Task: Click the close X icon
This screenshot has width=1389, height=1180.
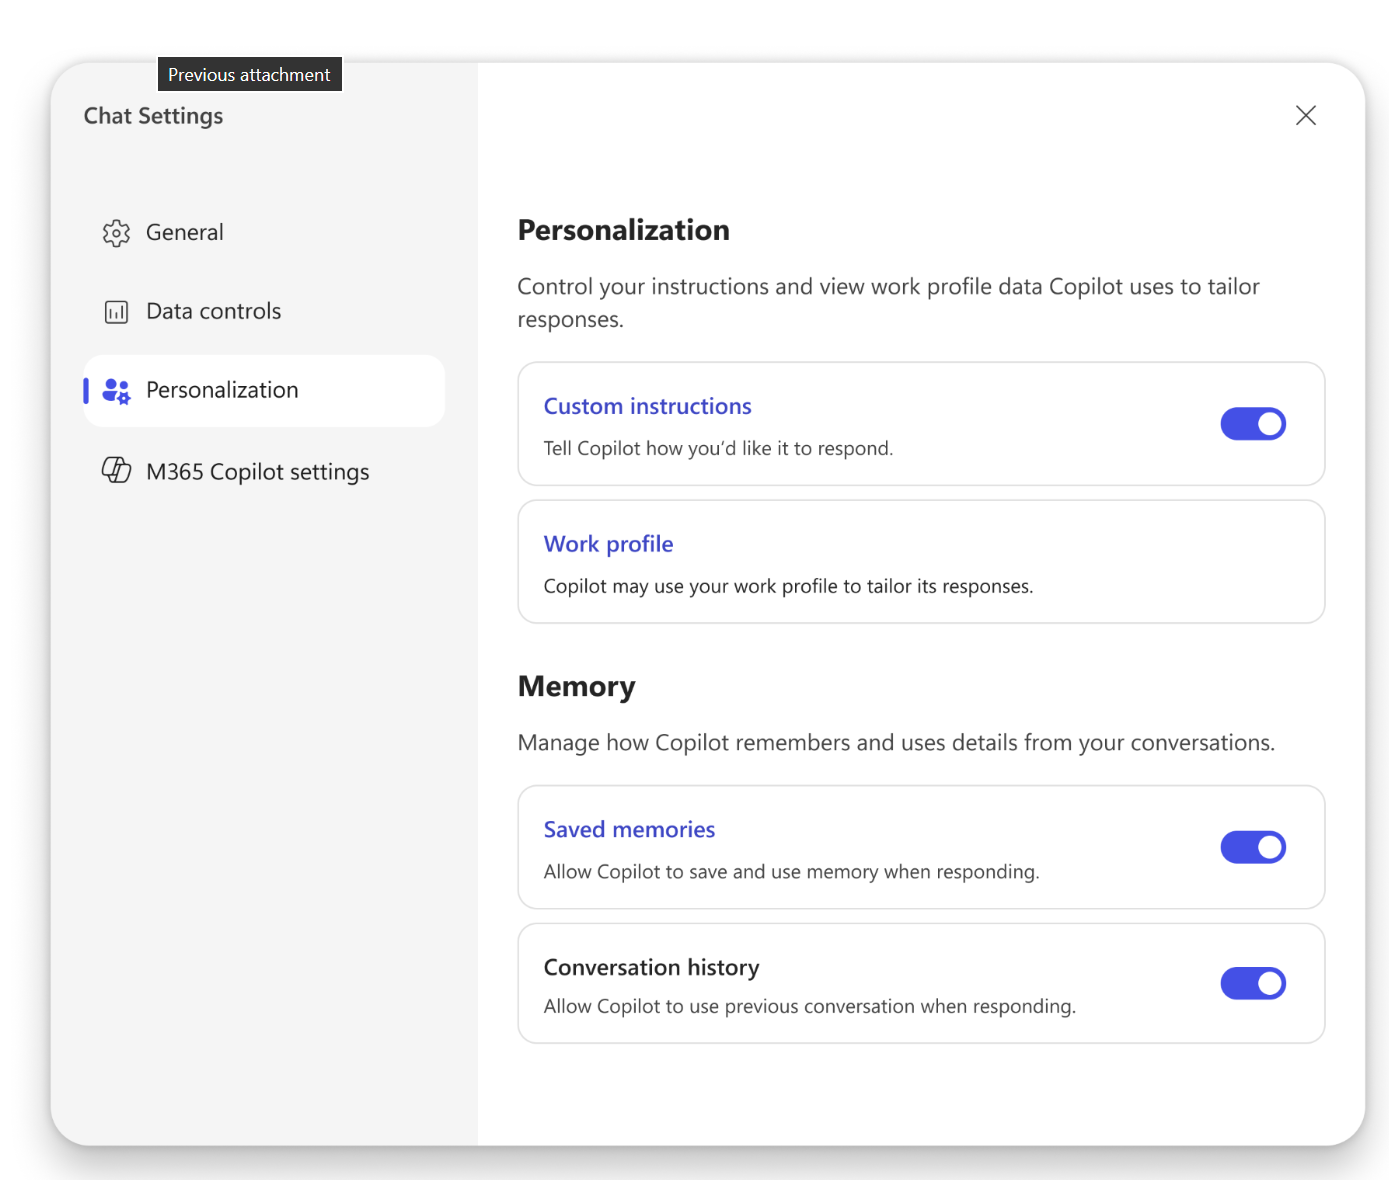Action: coord(1306,115)
